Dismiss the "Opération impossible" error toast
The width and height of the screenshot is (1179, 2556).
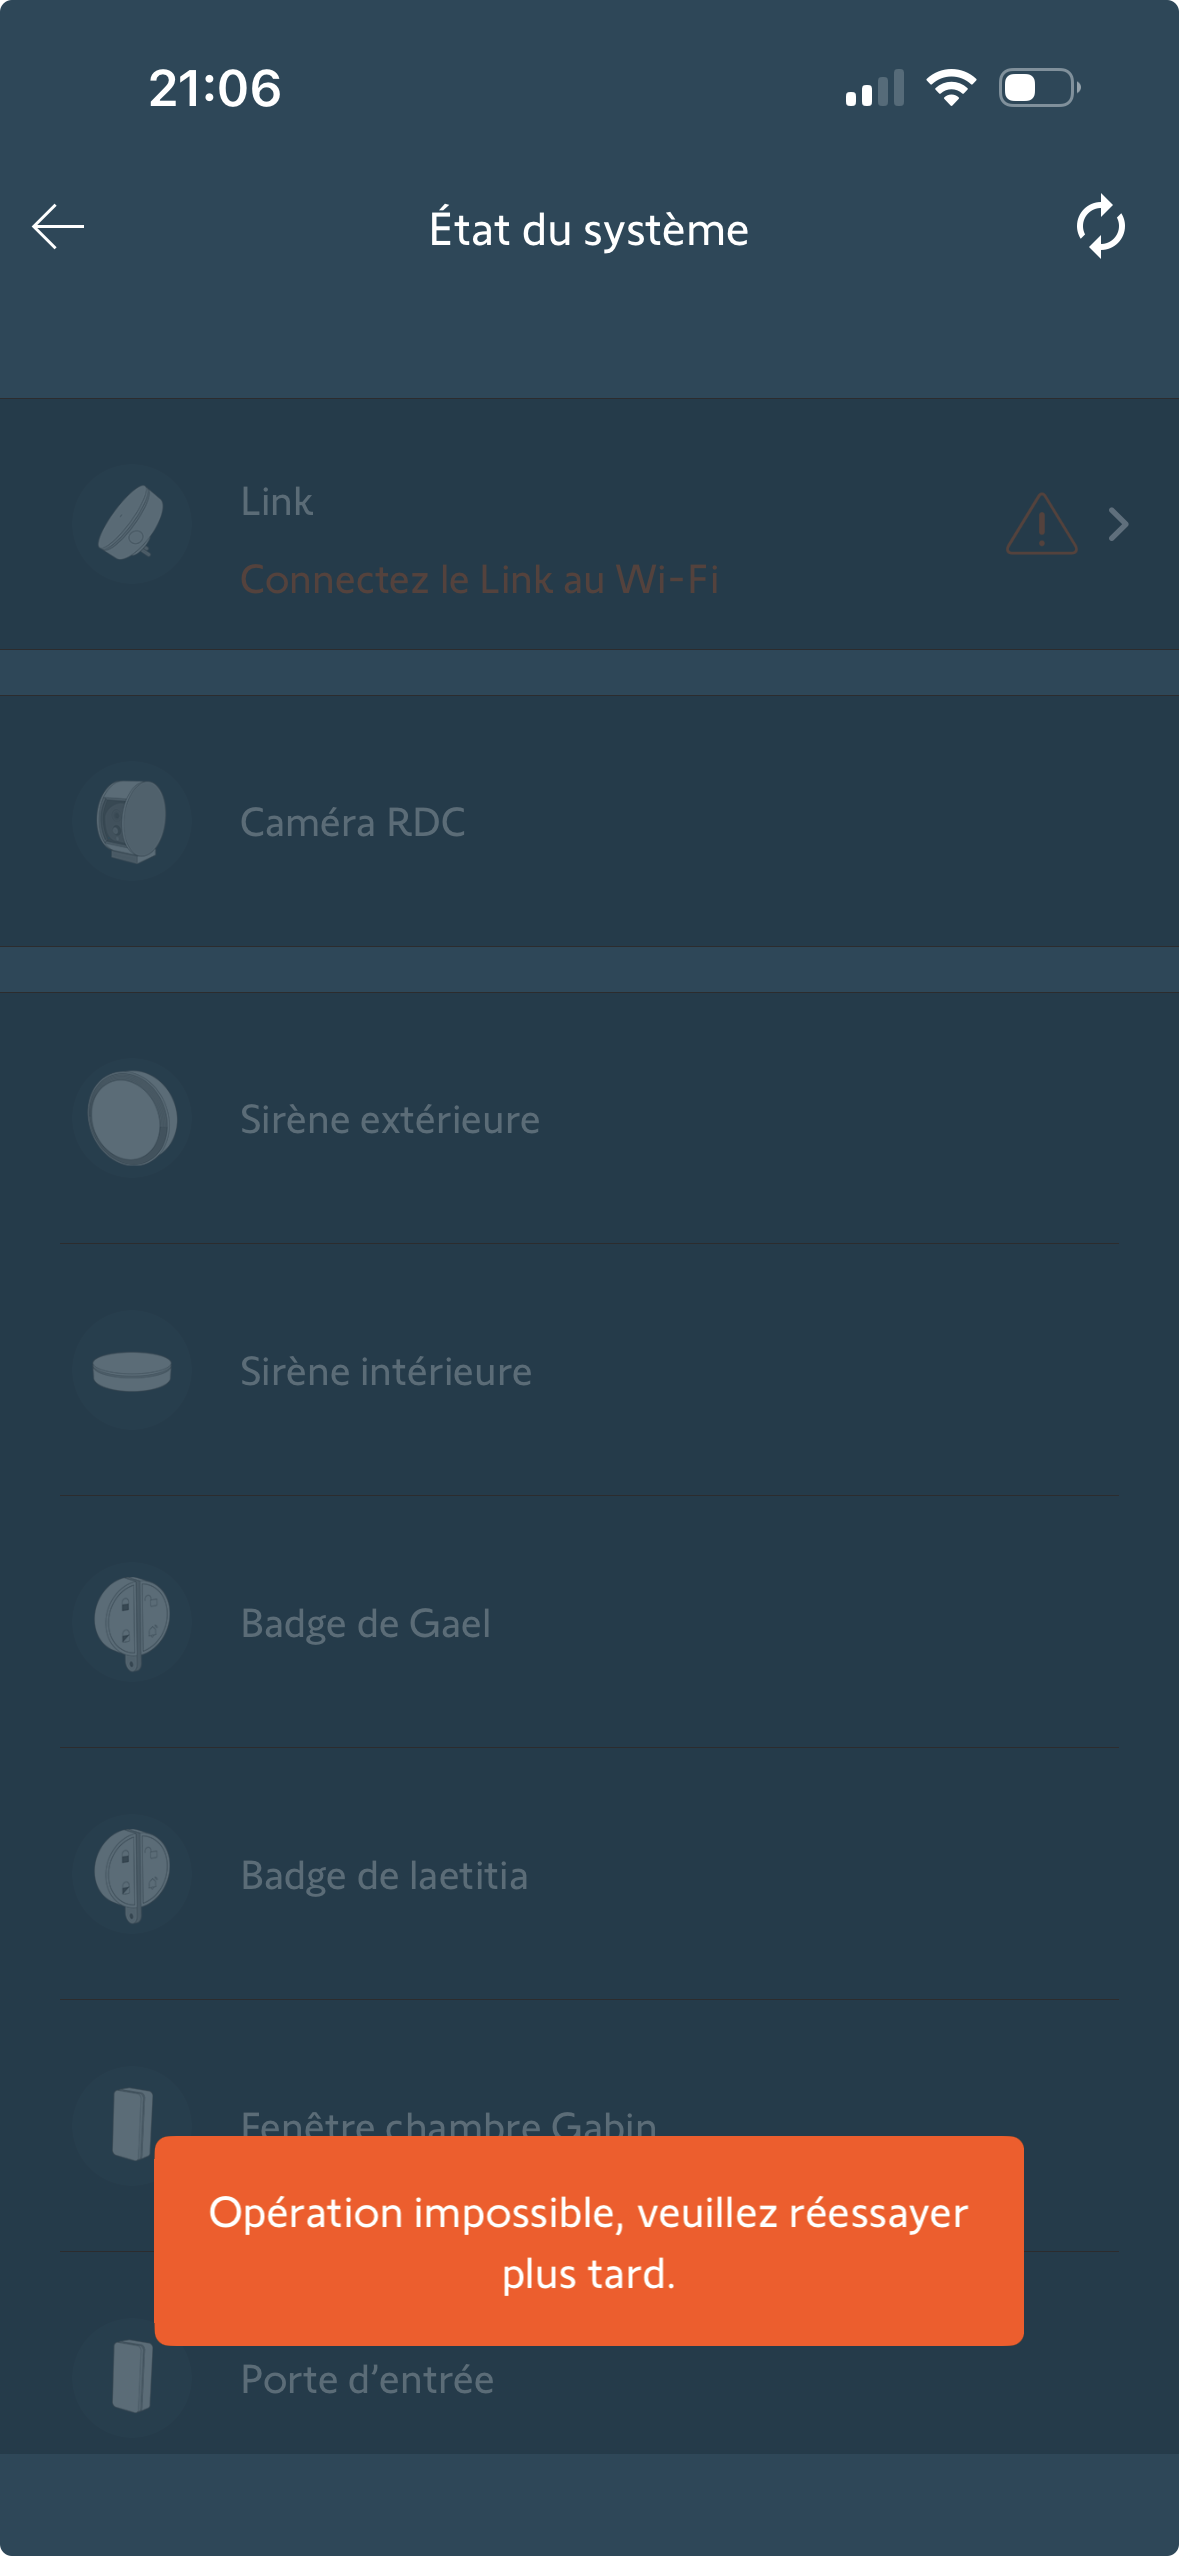tap(588, 2241)
